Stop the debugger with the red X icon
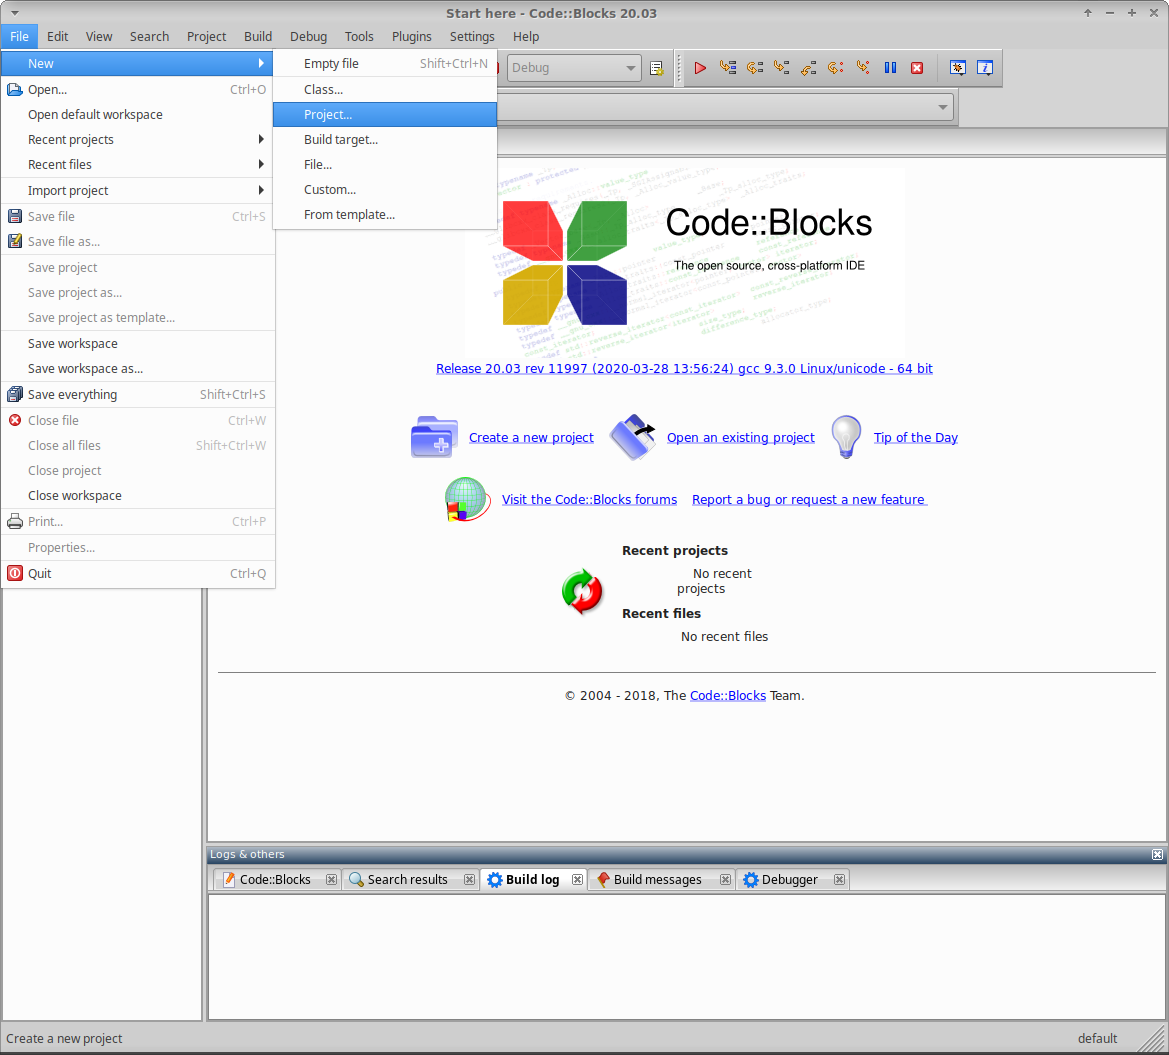The image size is (1169, 1055). pyautogui.click(x=916, y=67)
